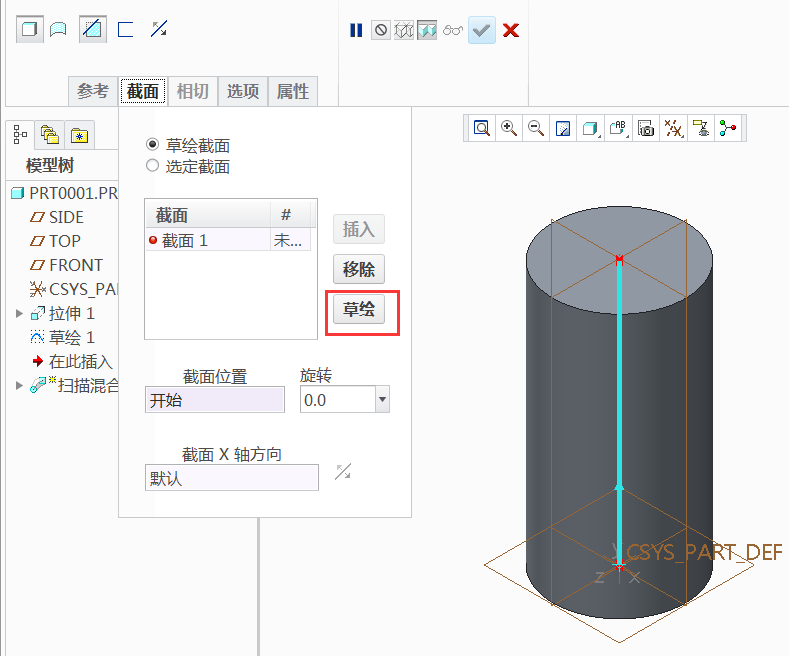Click the no preview icon
789x656 pixels.
pos(381,30)
